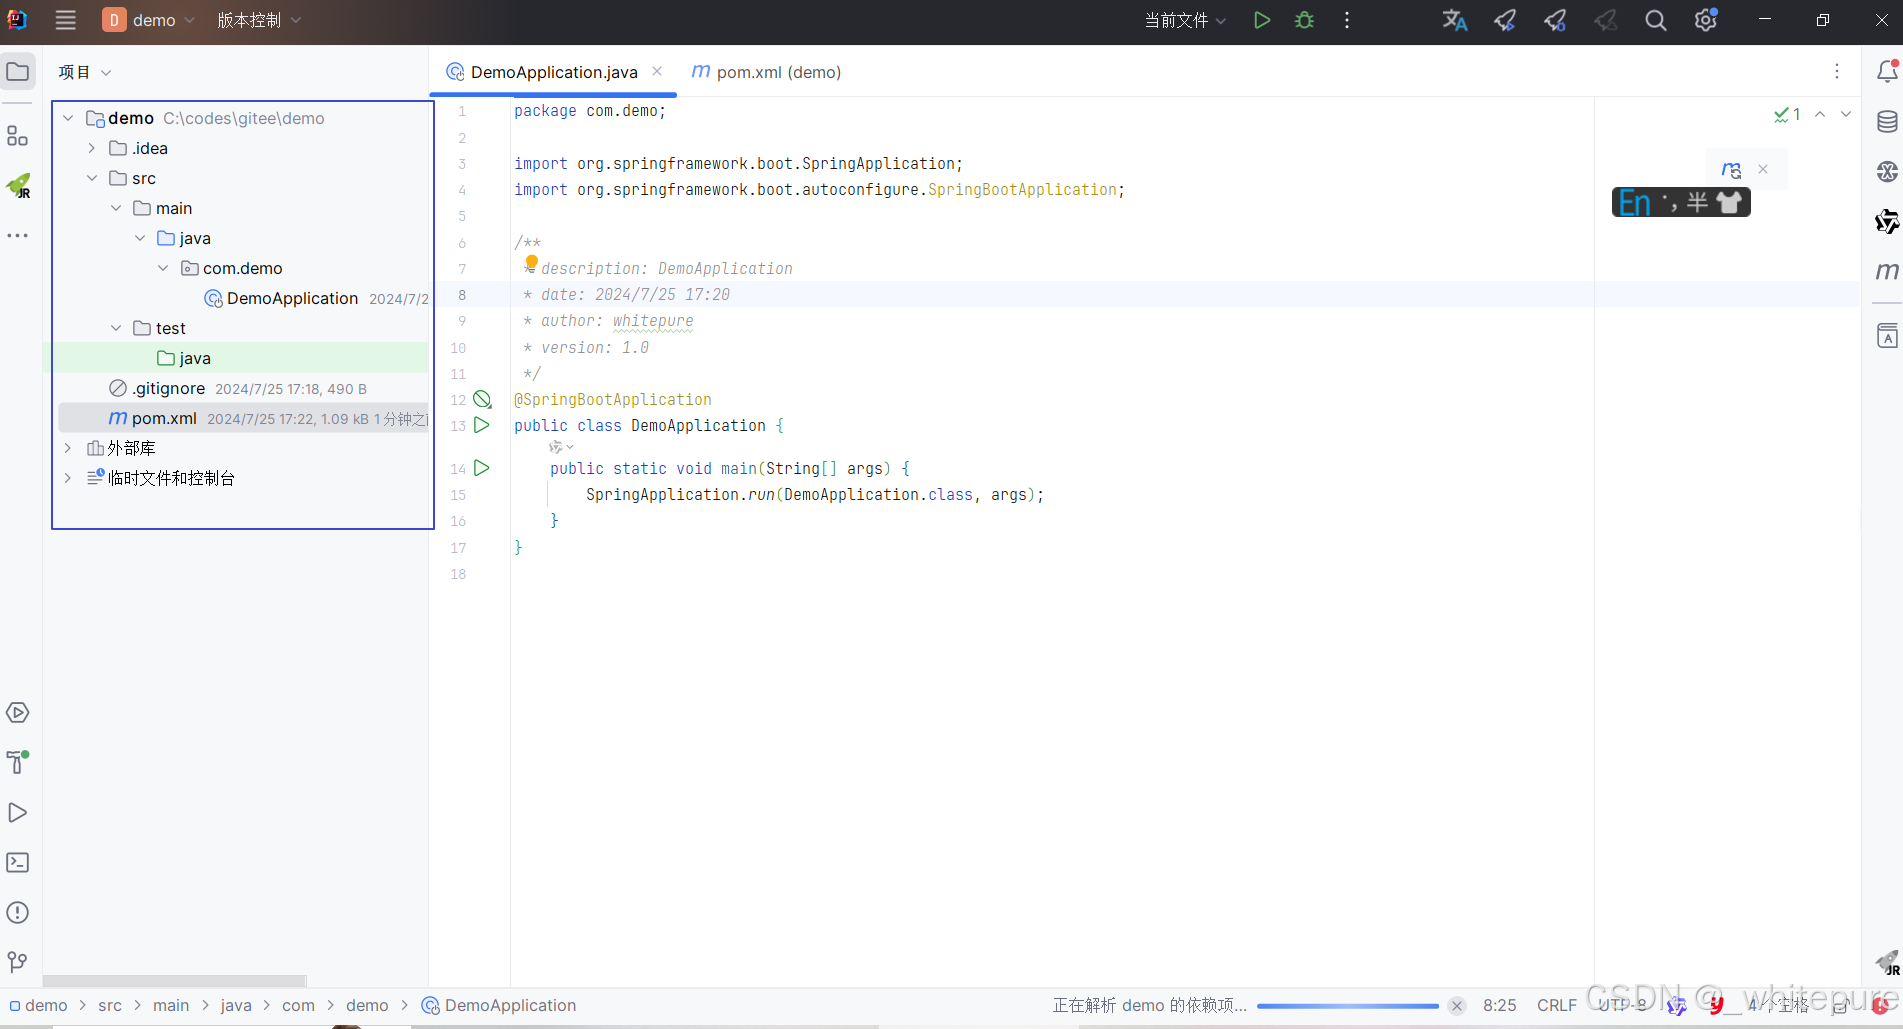Collapse the com.demo package
Viewport: 1903px width, 1029px height.
point(163,268)
